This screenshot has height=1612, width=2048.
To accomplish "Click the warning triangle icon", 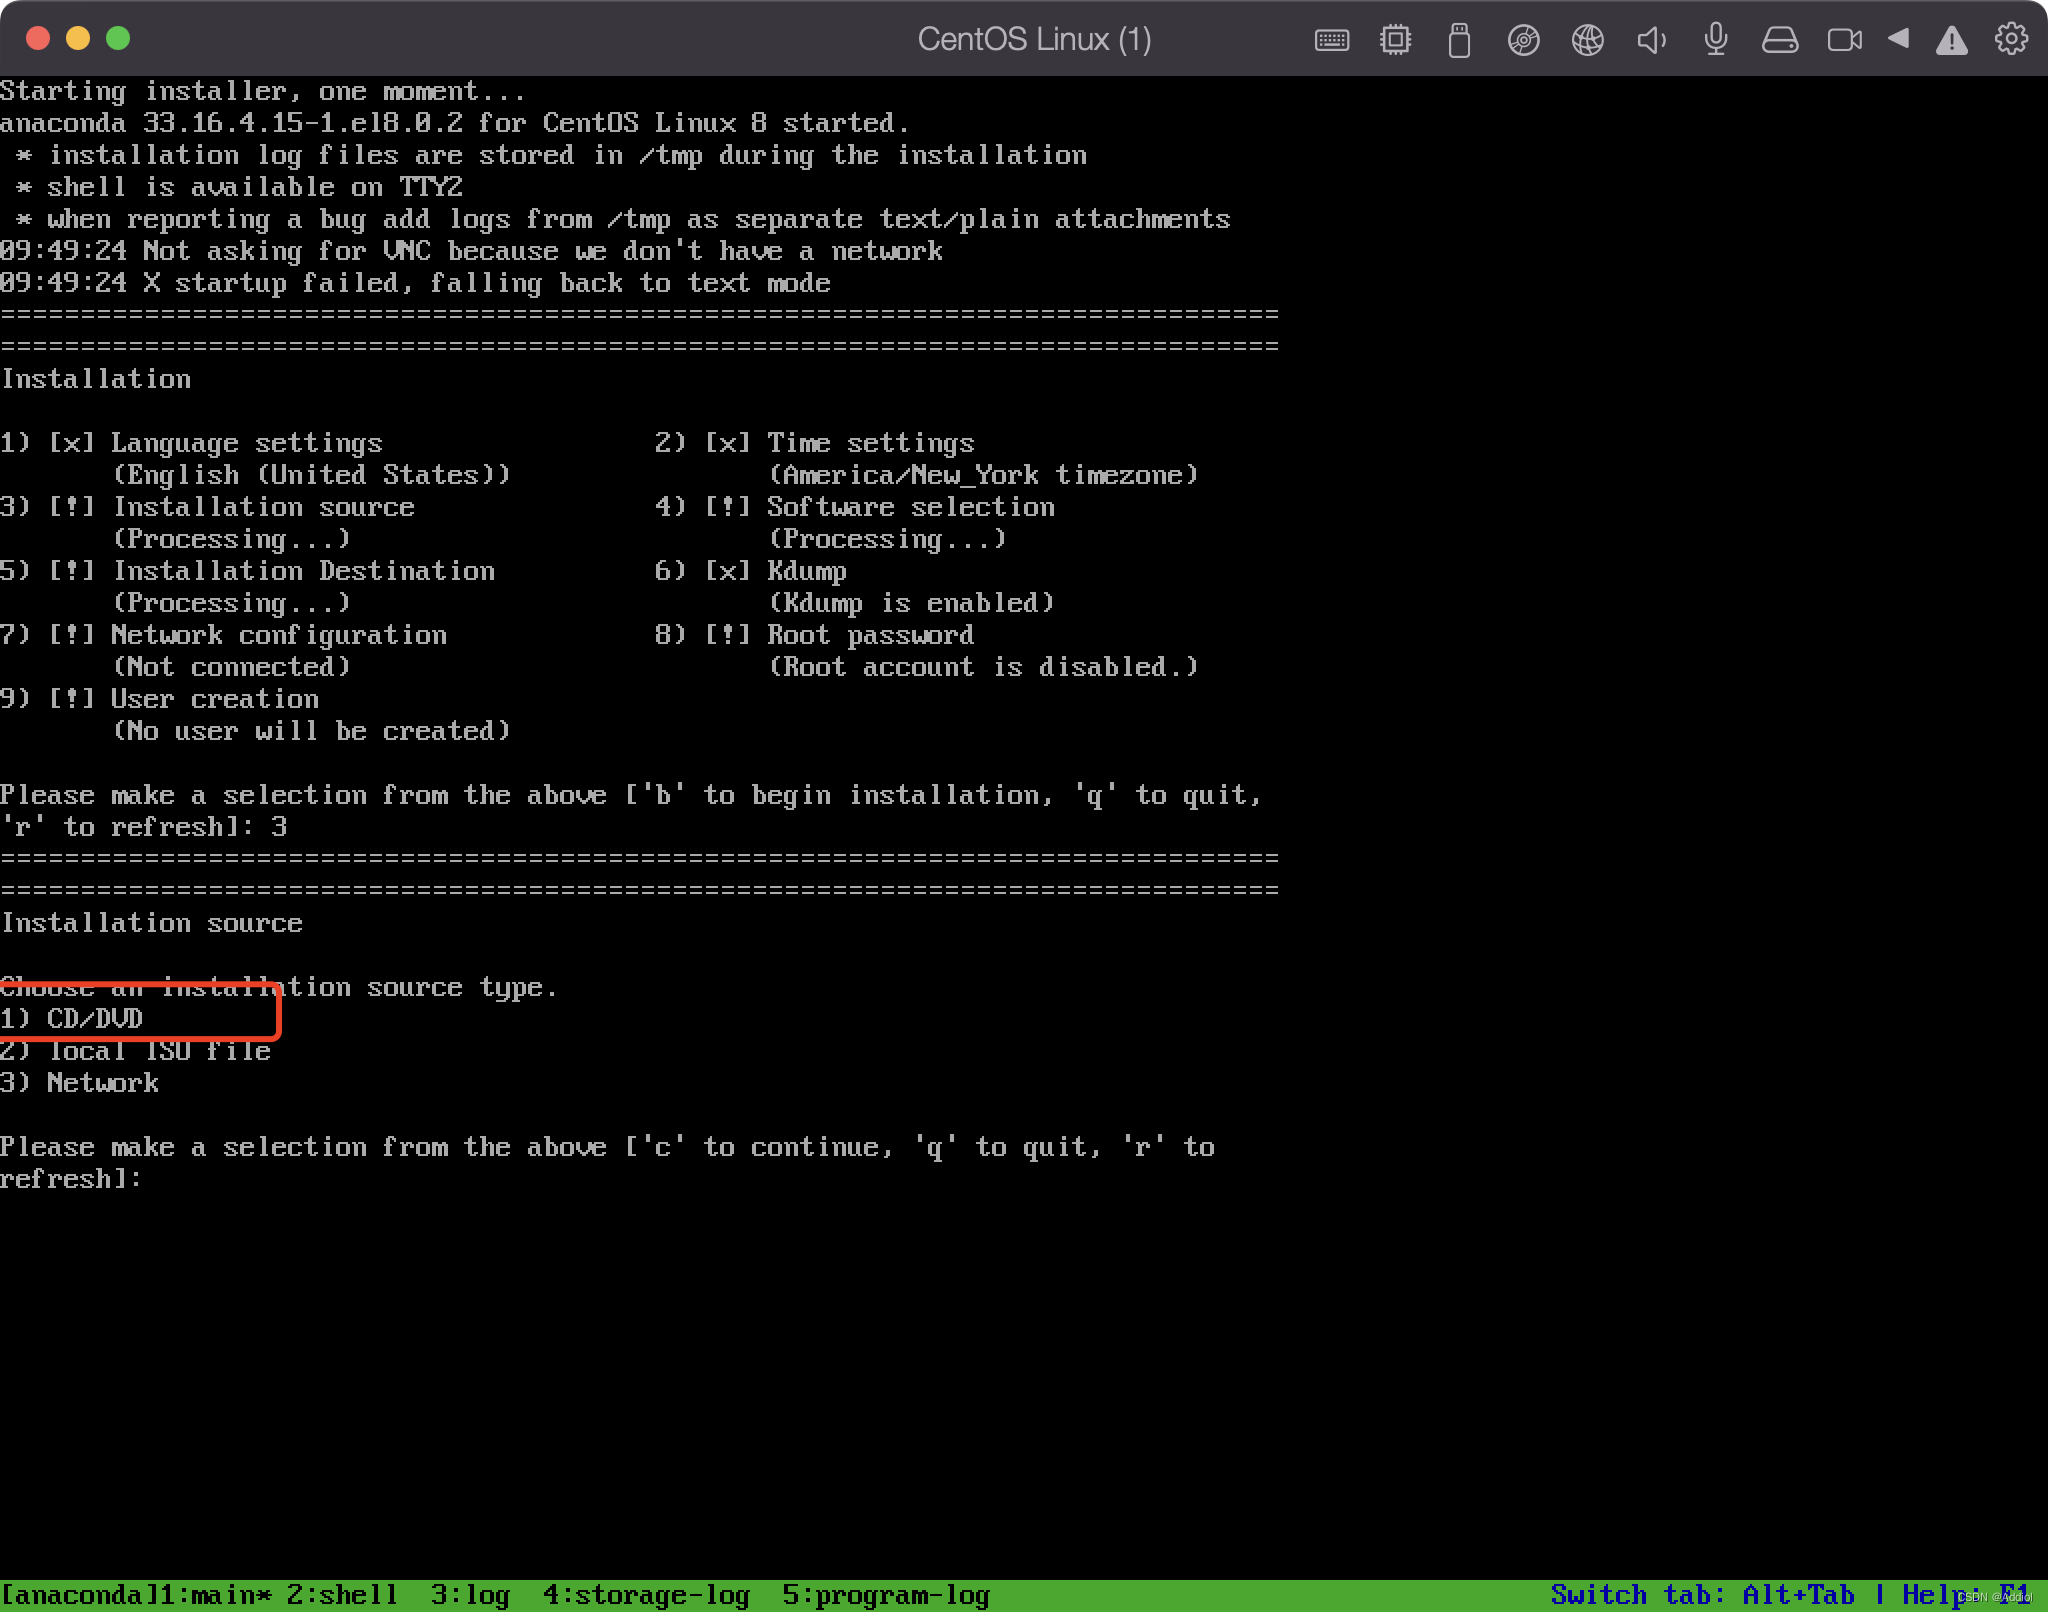I will [1951, 41].
